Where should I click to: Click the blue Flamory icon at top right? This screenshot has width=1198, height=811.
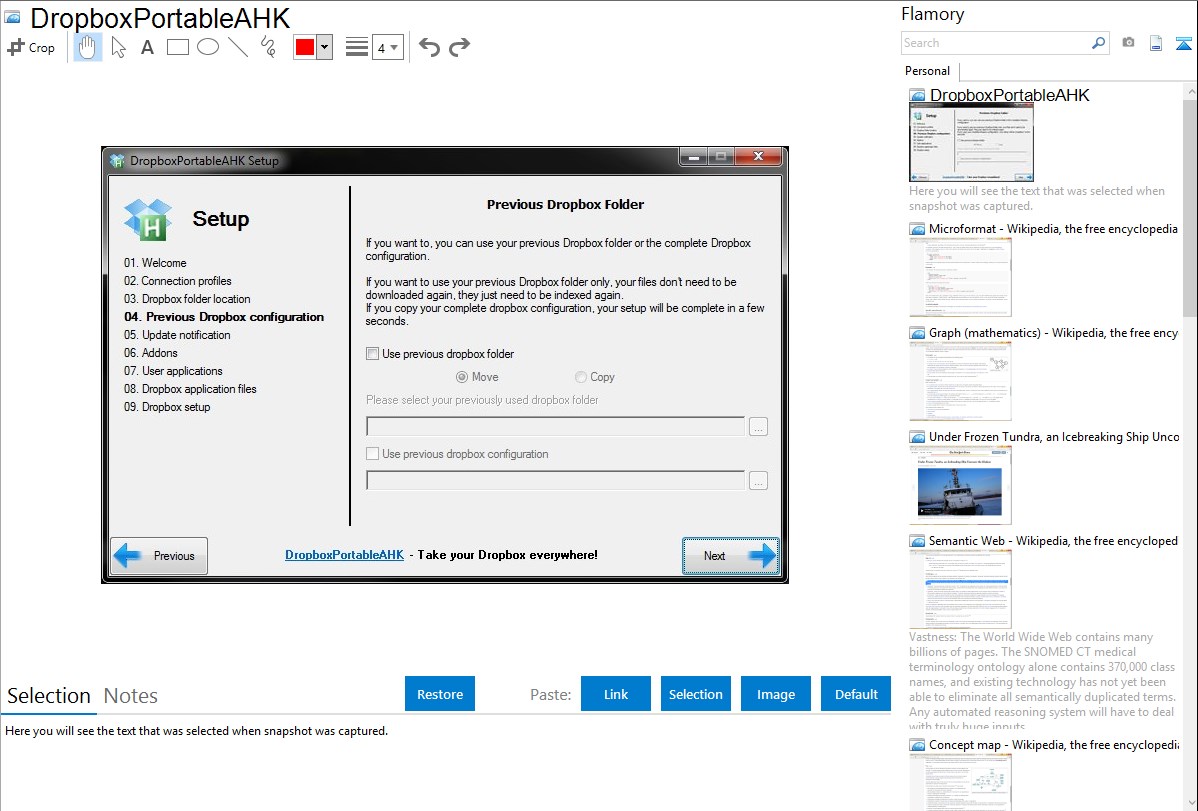tap(1183, 43)
